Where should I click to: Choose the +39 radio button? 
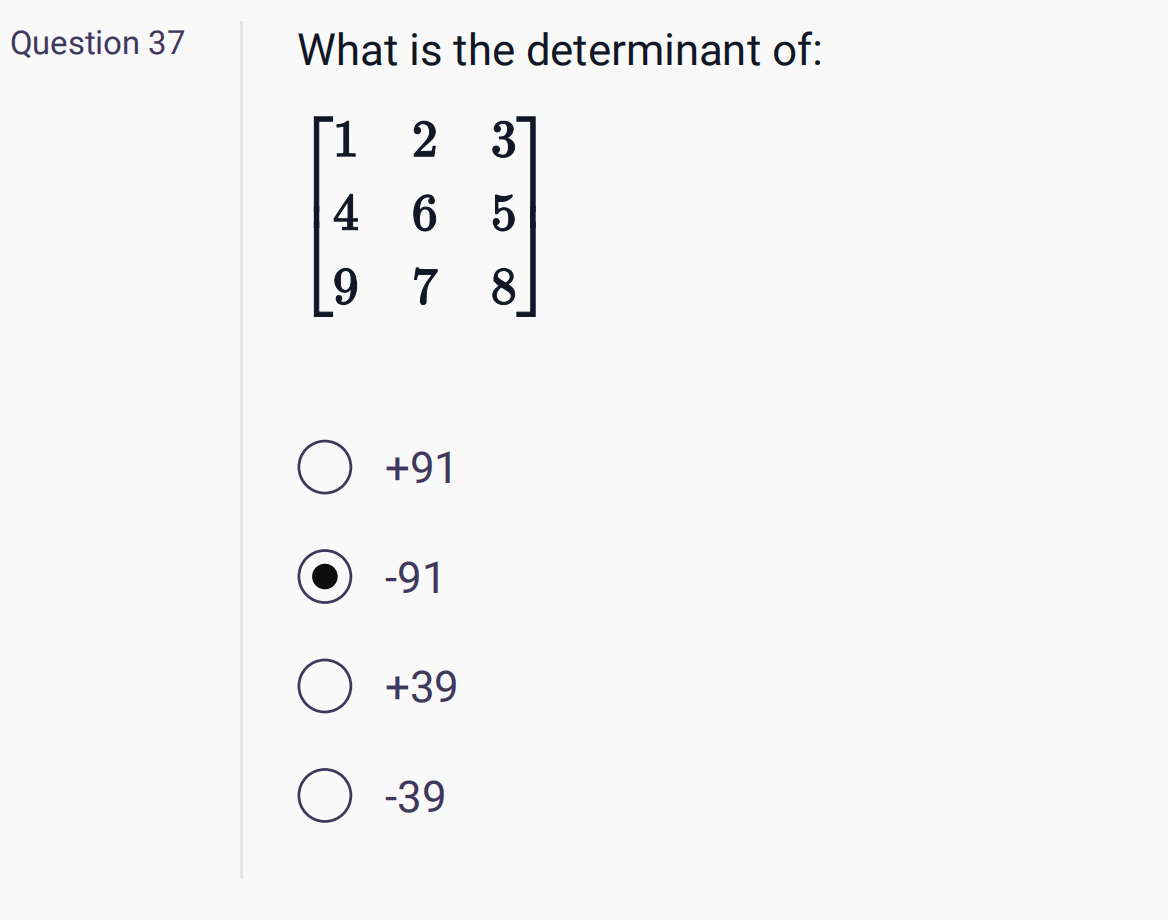point(325,686)
